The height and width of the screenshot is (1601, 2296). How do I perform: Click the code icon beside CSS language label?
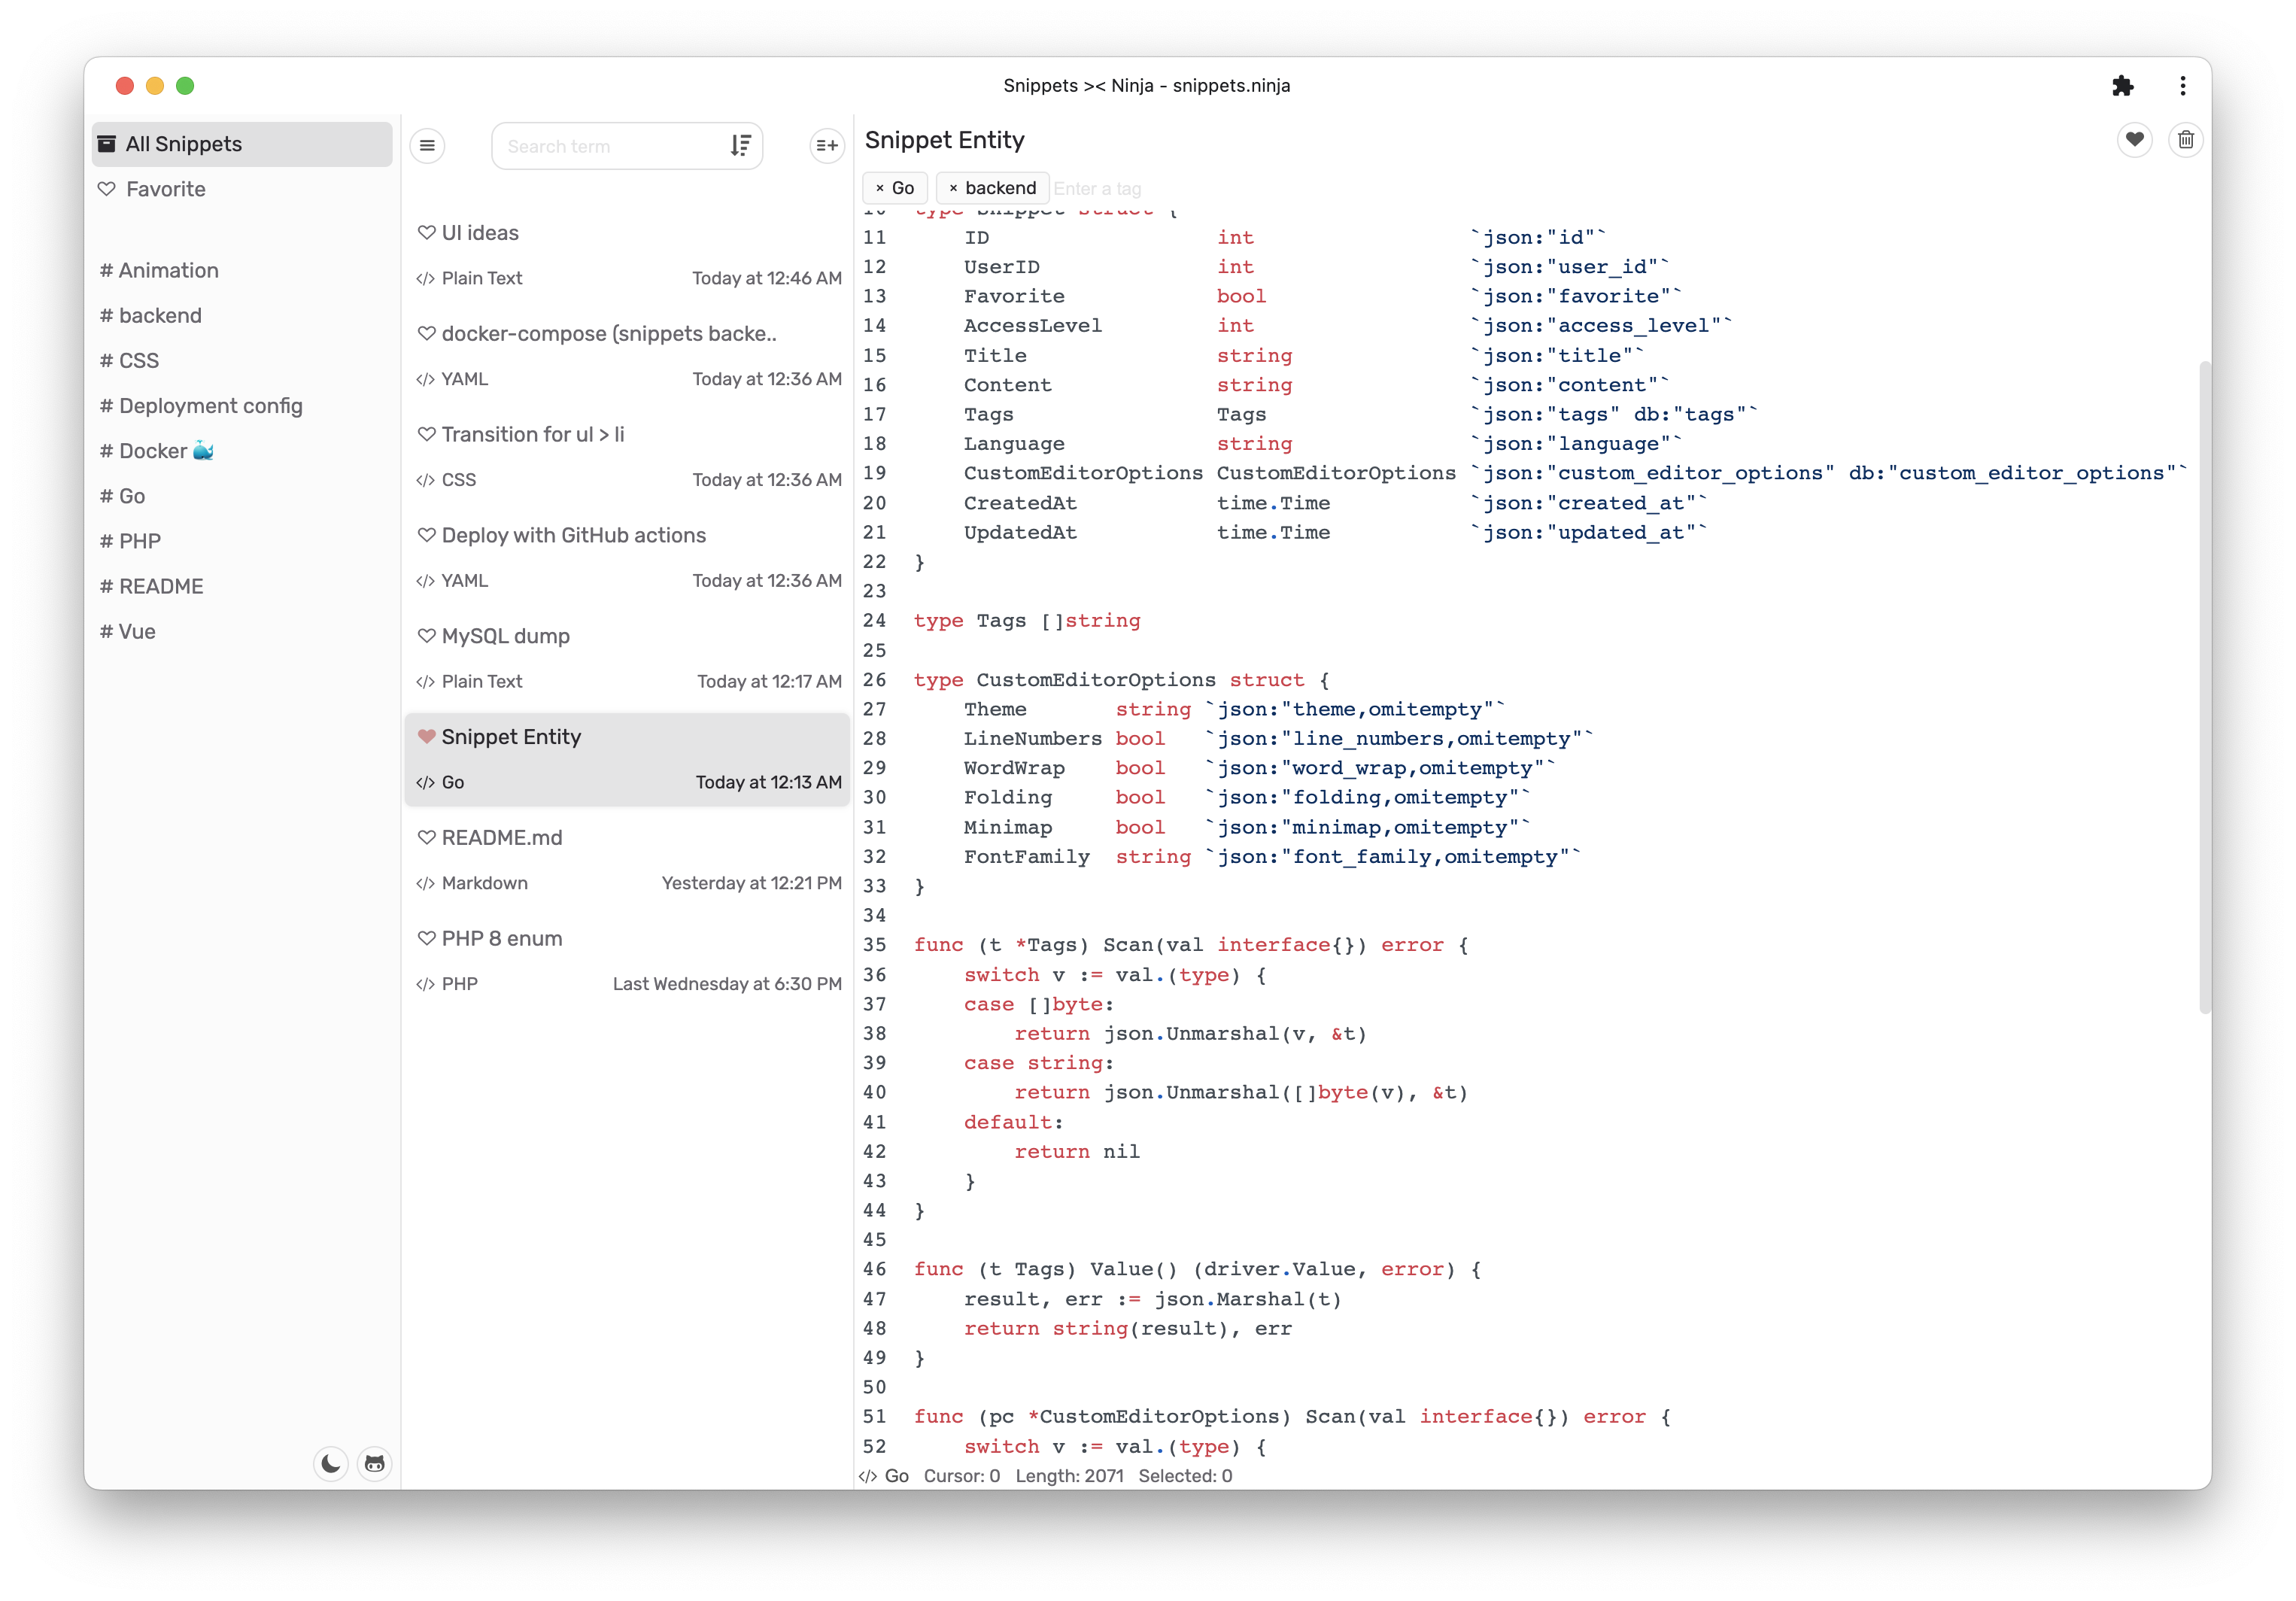coord(425,481)
